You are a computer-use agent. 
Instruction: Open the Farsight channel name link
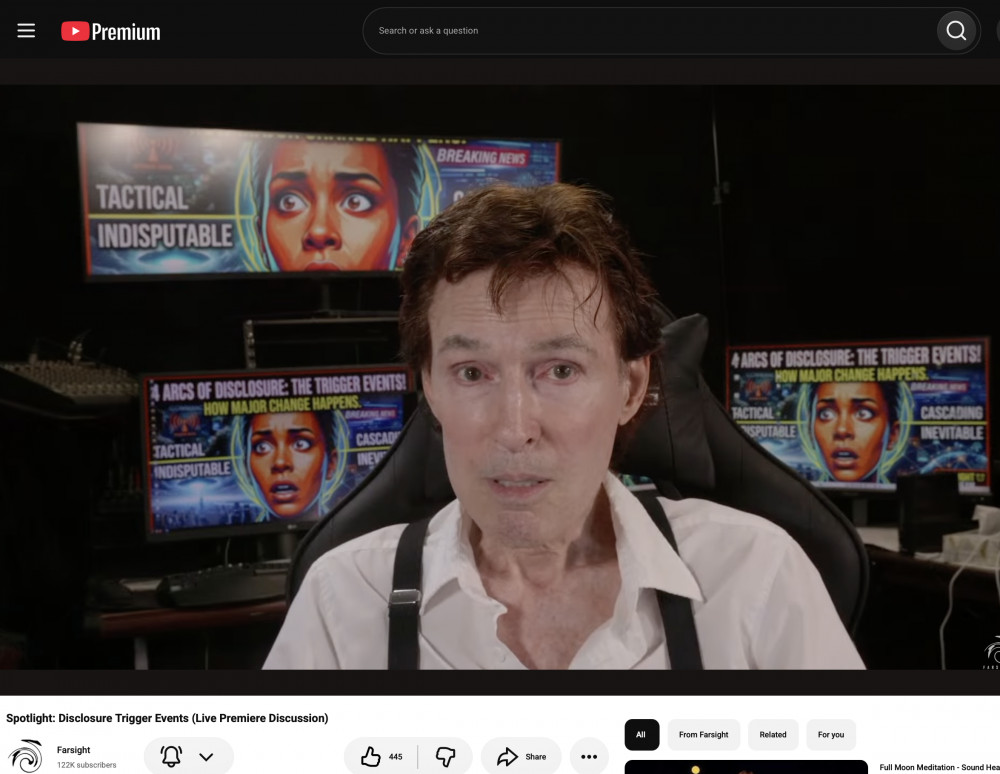(73, 750)
